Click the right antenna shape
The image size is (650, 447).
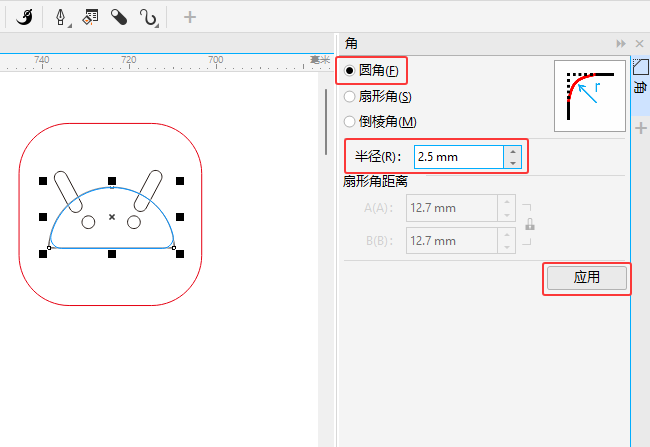tap(148, 191)
